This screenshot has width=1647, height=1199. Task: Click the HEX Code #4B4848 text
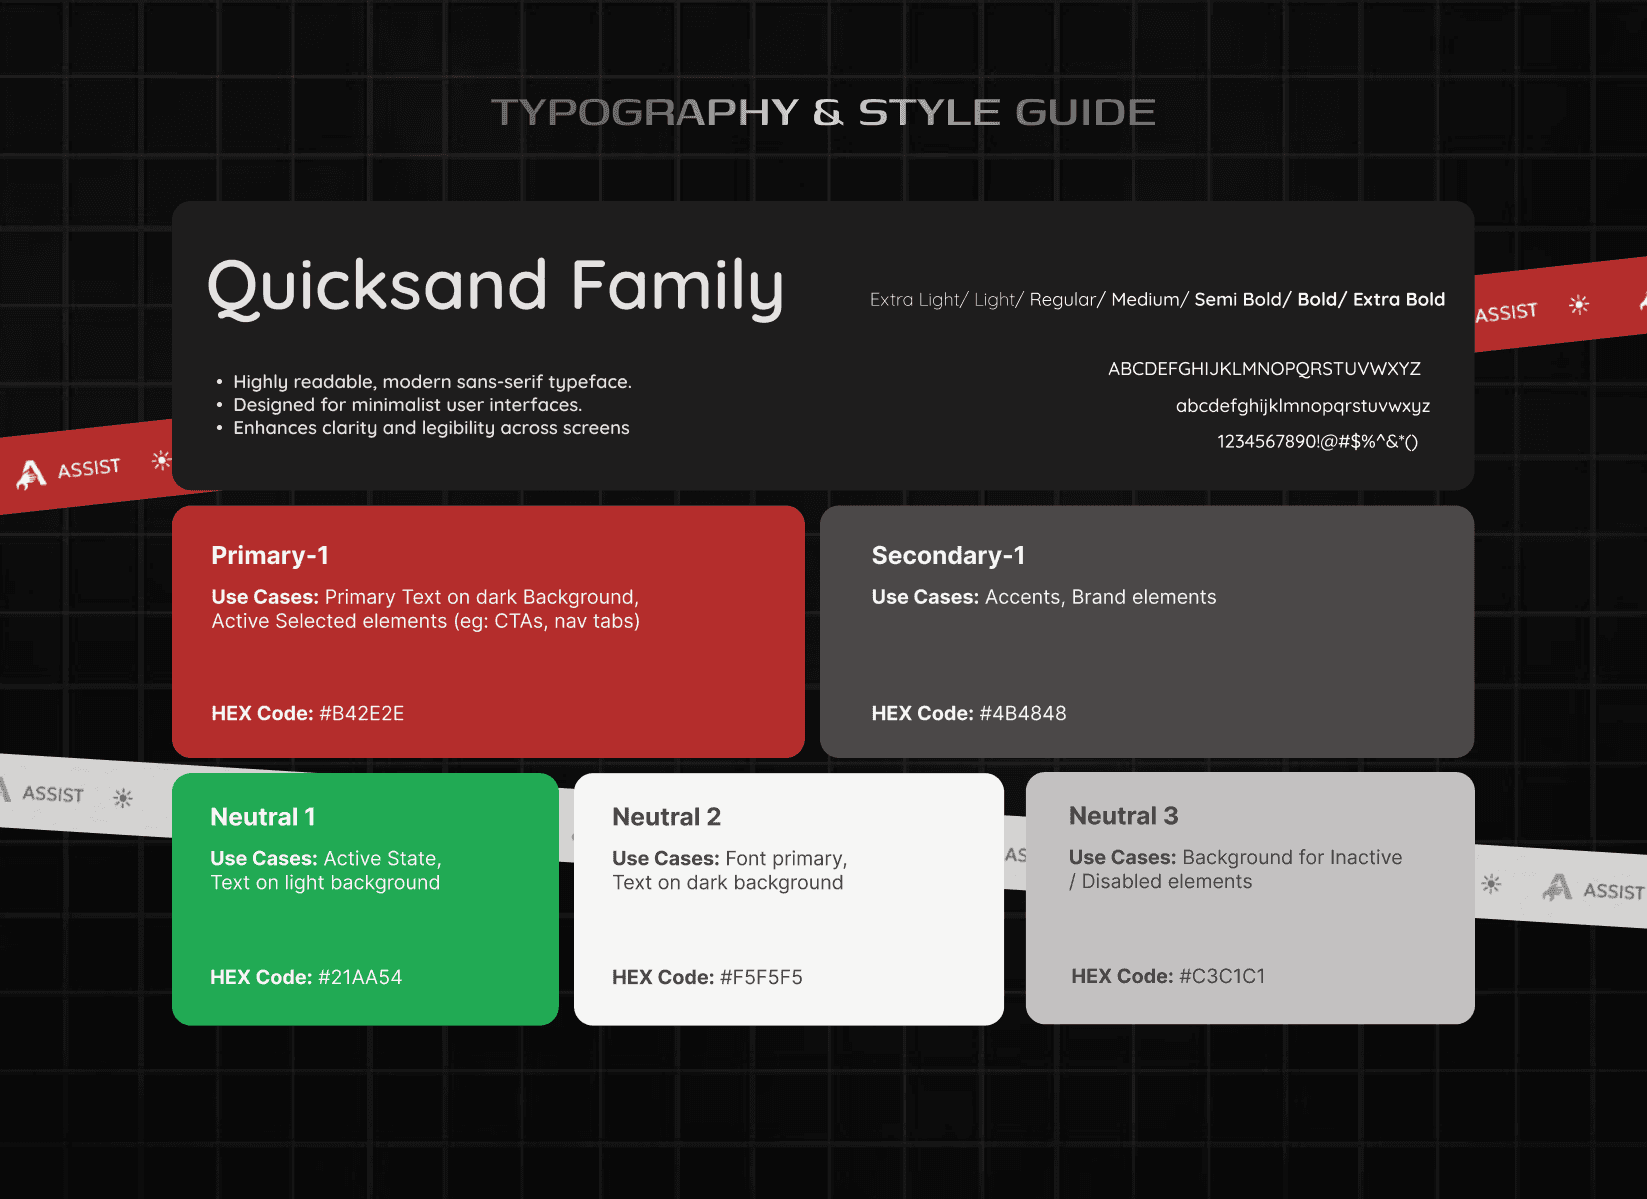(969, 713)
